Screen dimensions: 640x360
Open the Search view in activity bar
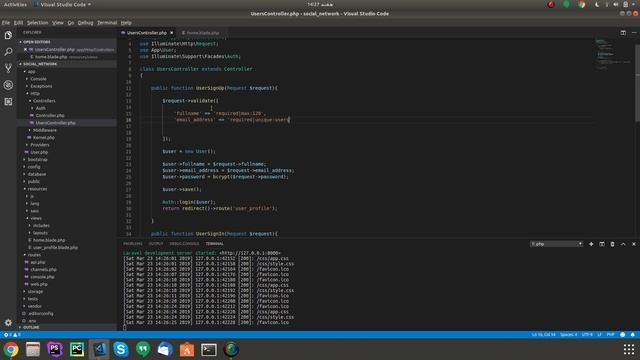click(8, 52)
